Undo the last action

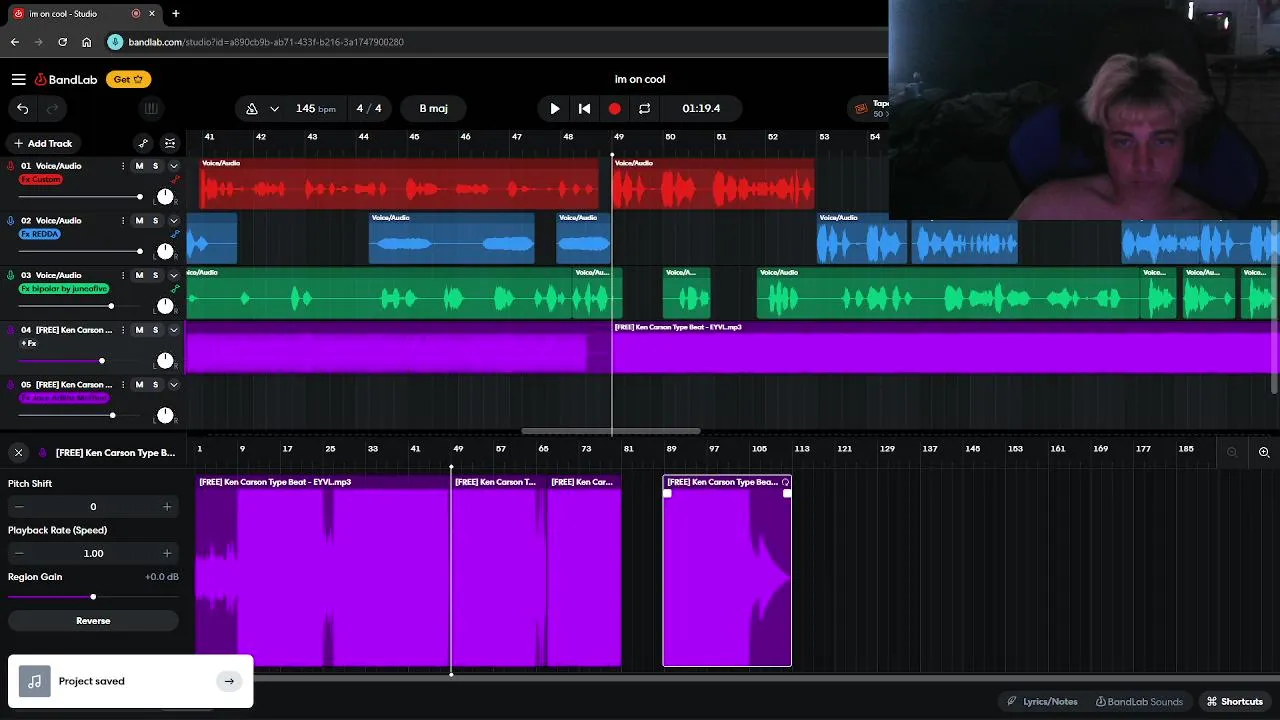click(22, 108)
